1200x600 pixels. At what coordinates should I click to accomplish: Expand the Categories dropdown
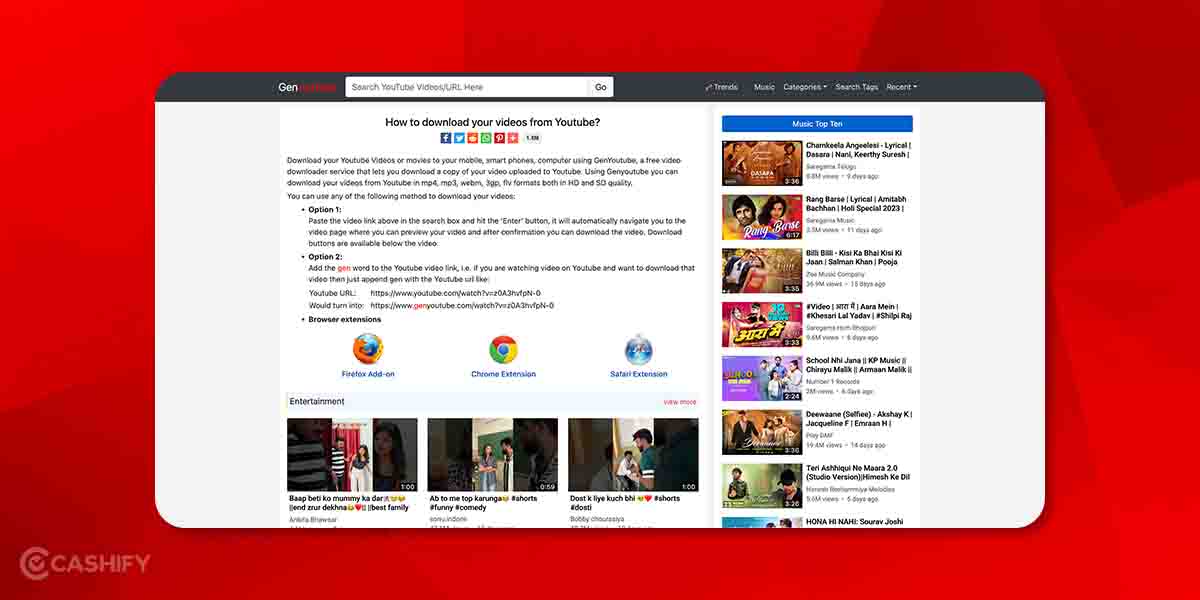[805, 87]
